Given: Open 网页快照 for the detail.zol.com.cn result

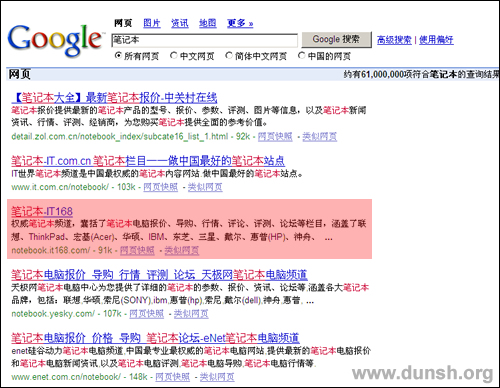Looking at the screenshot, I should click(x=275, y=136).
